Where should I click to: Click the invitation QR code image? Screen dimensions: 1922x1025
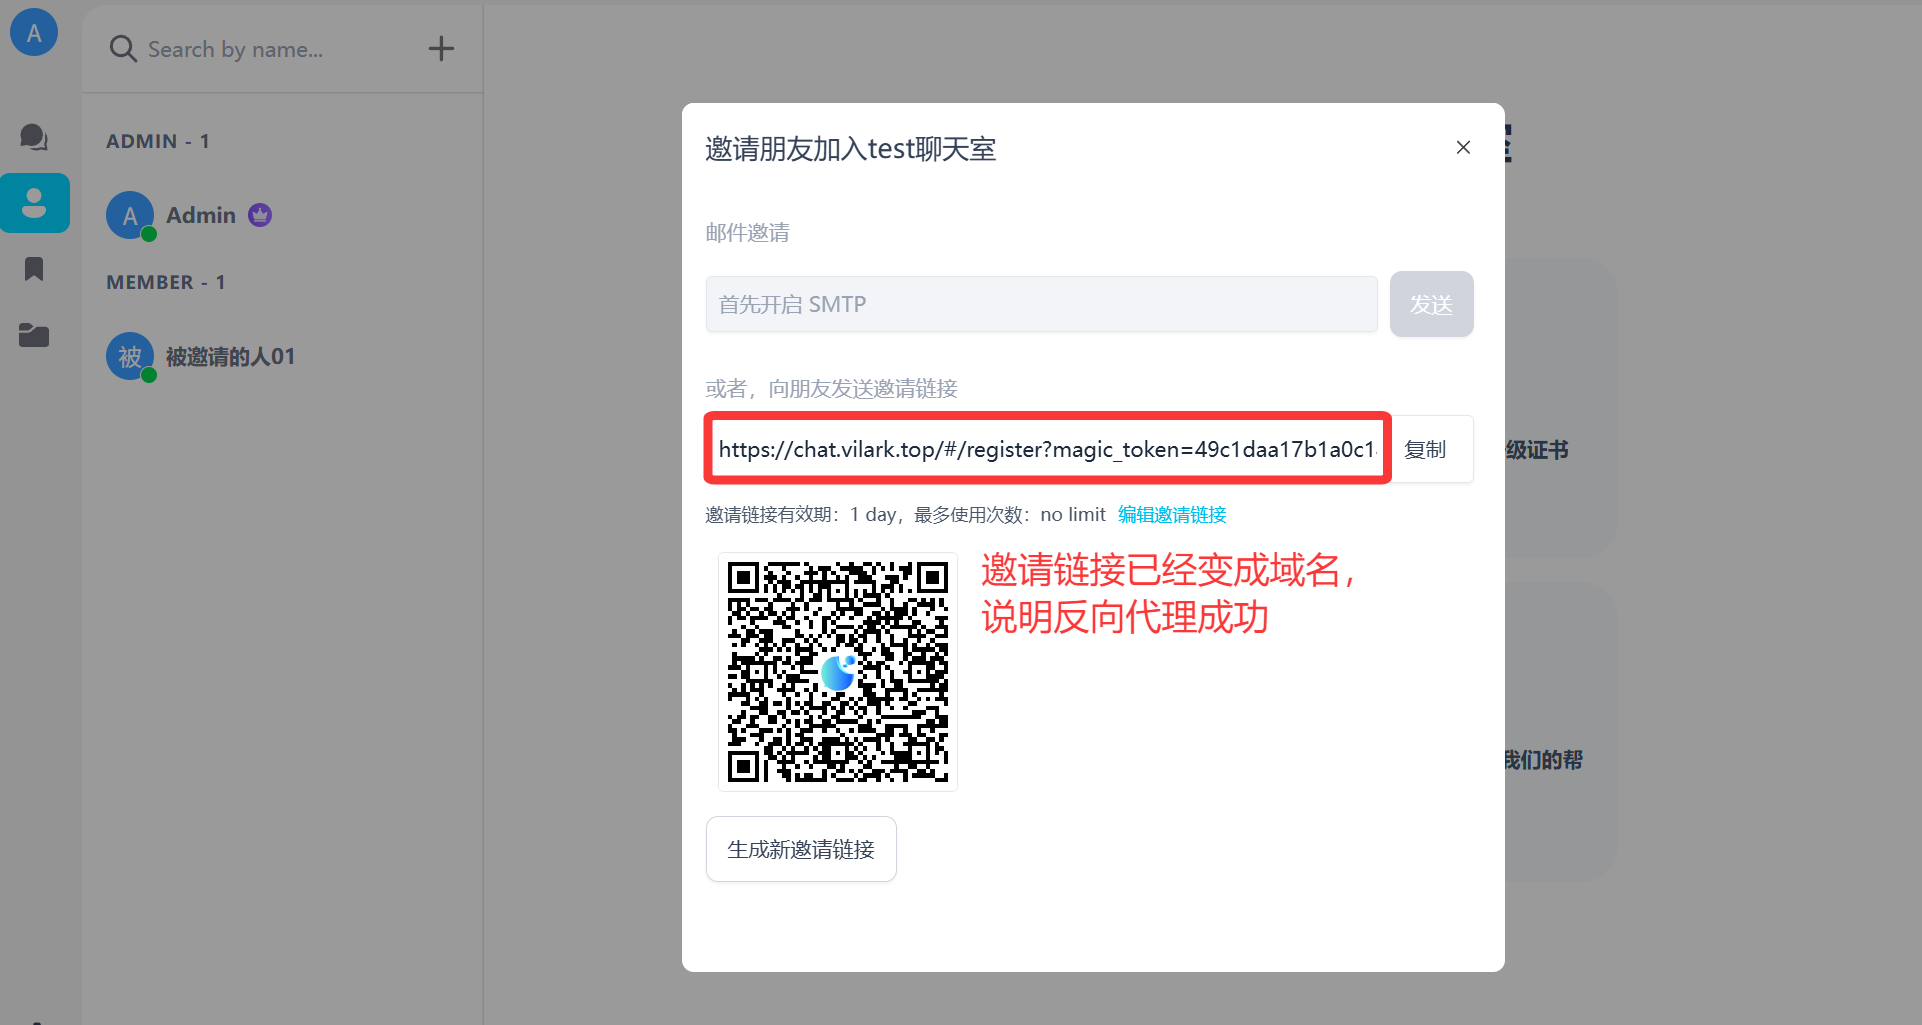coord(838,672)
